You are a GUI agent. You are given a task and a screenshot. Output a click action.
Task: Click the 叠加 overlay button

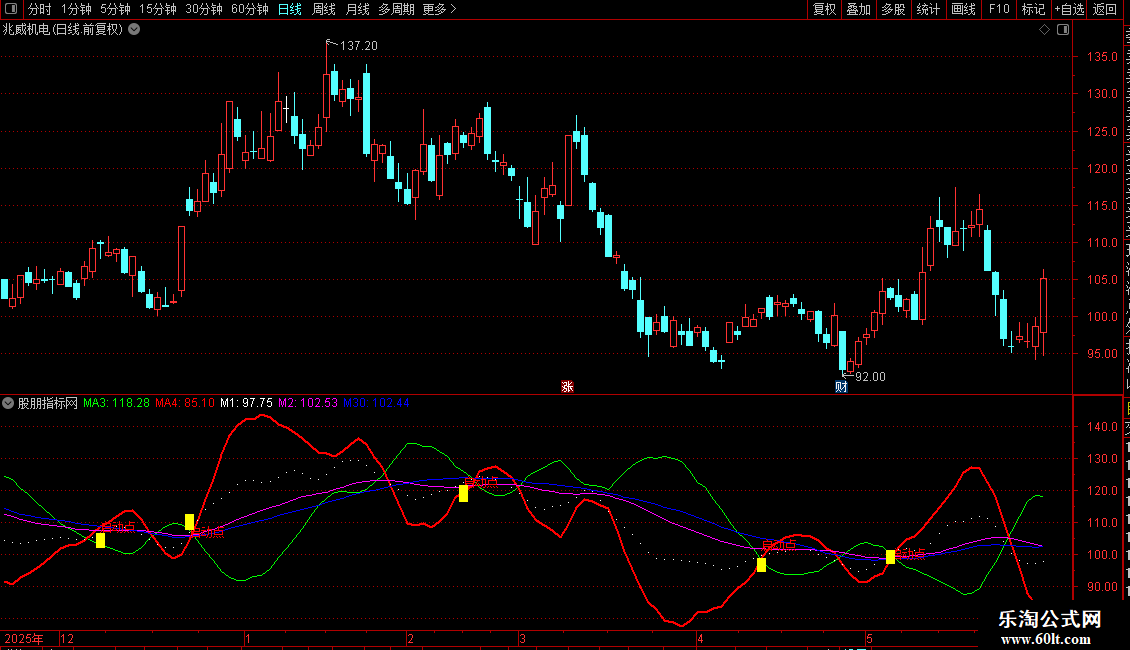[858, 9]
